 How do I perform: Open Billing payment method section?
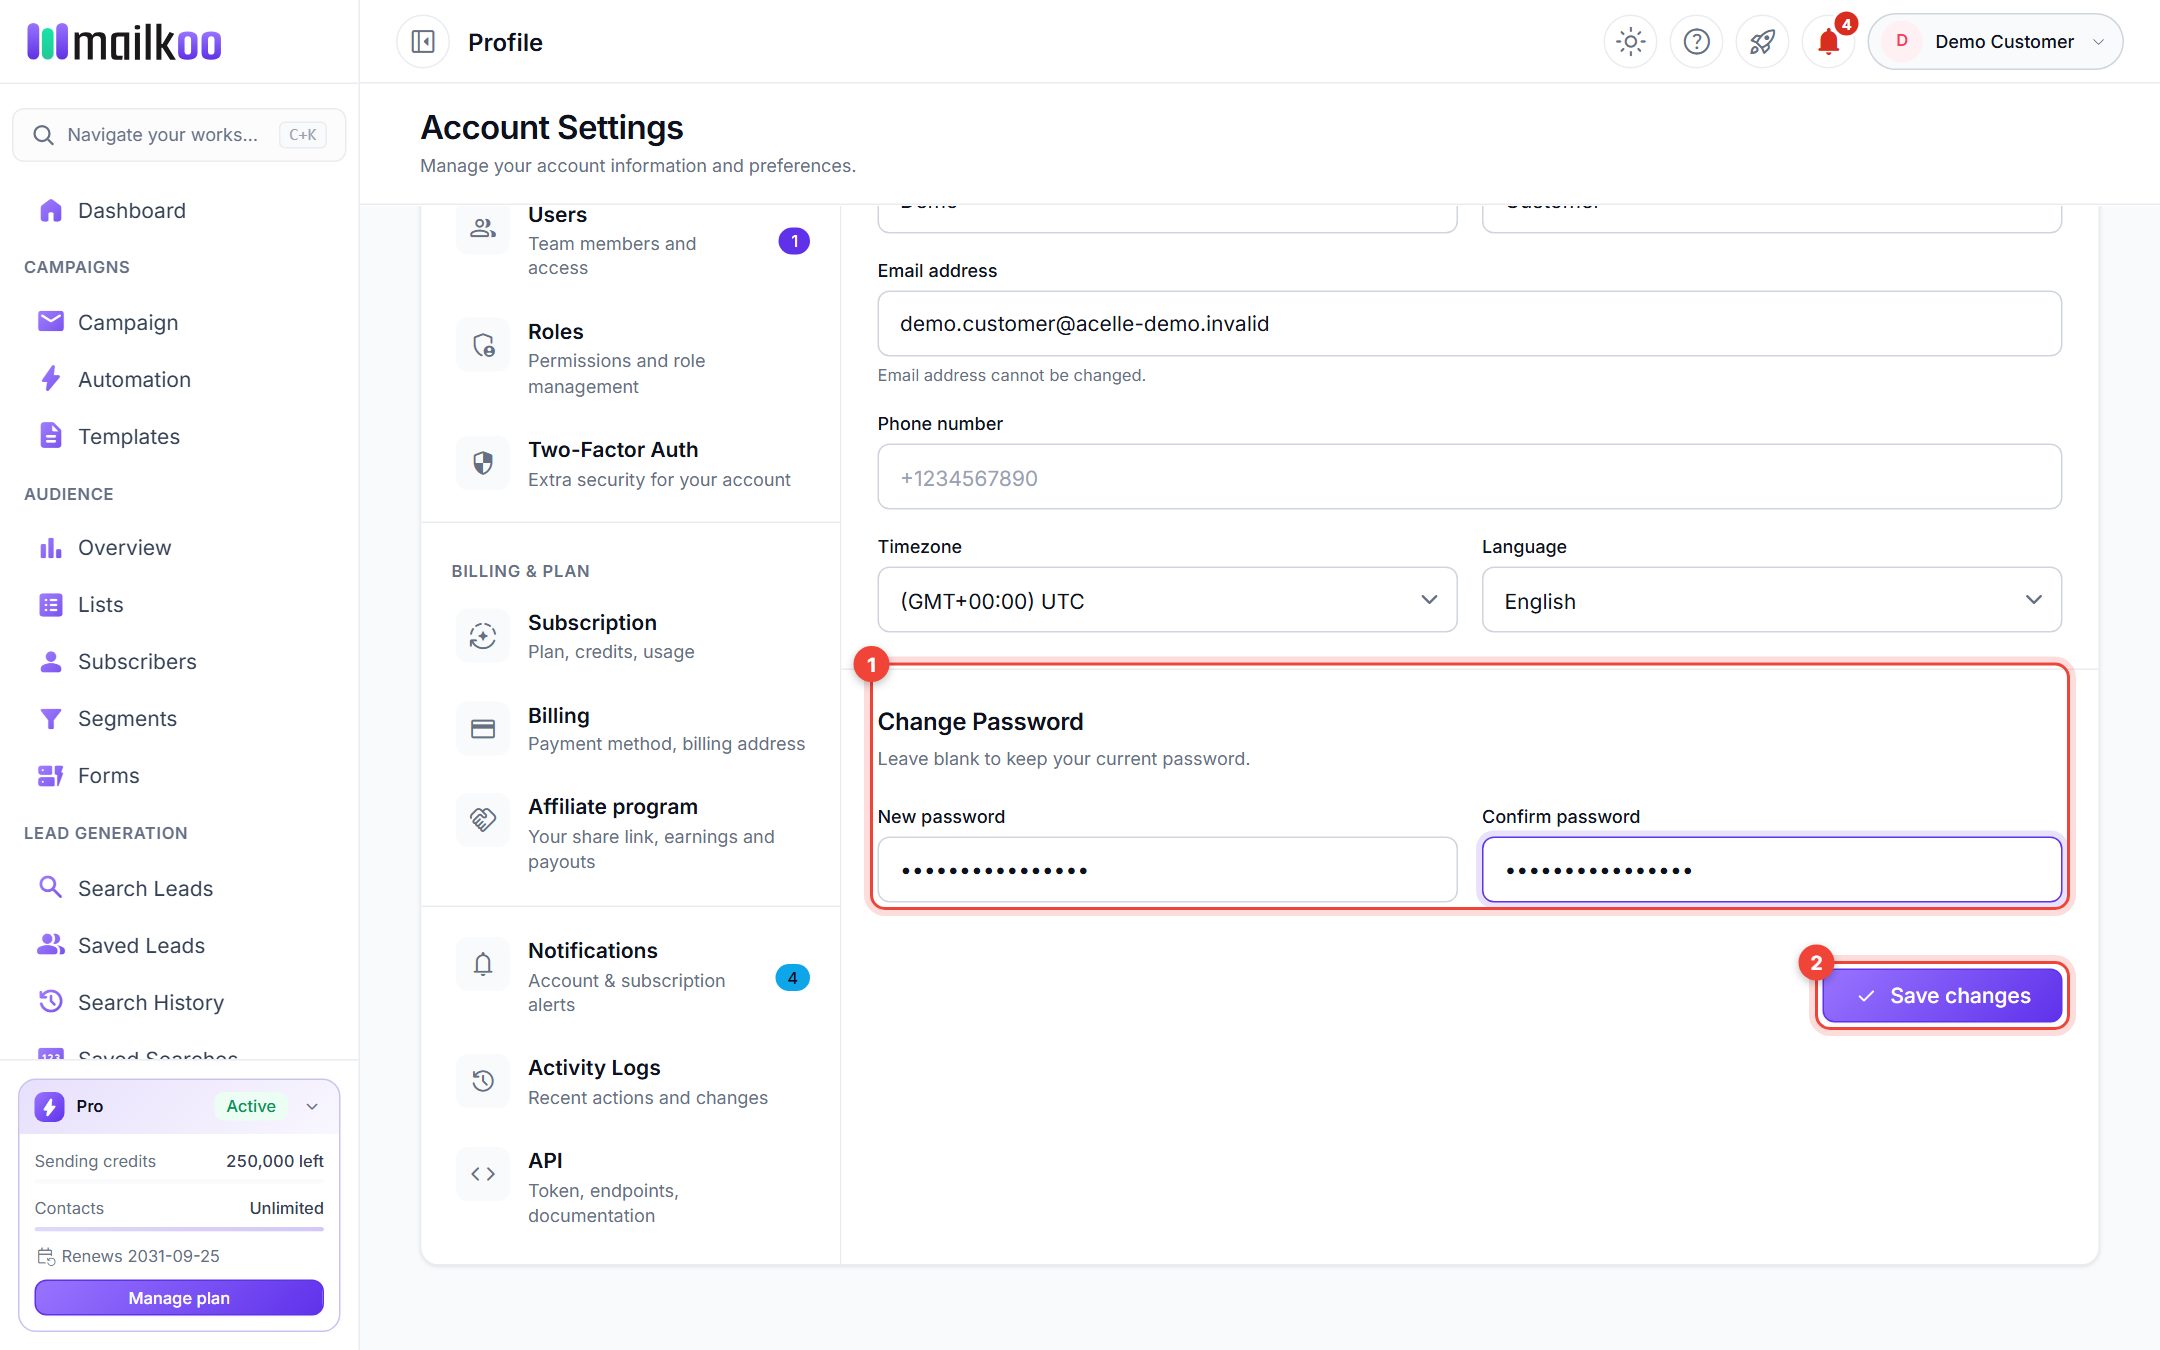coord(631,729)
